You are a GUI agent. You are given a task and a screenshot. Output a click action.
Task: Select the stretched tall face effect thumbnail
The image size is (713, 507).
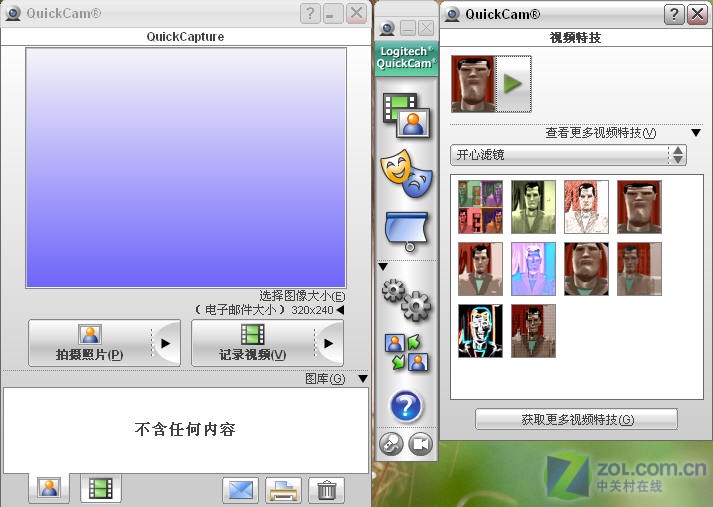(x=639, y=207)
